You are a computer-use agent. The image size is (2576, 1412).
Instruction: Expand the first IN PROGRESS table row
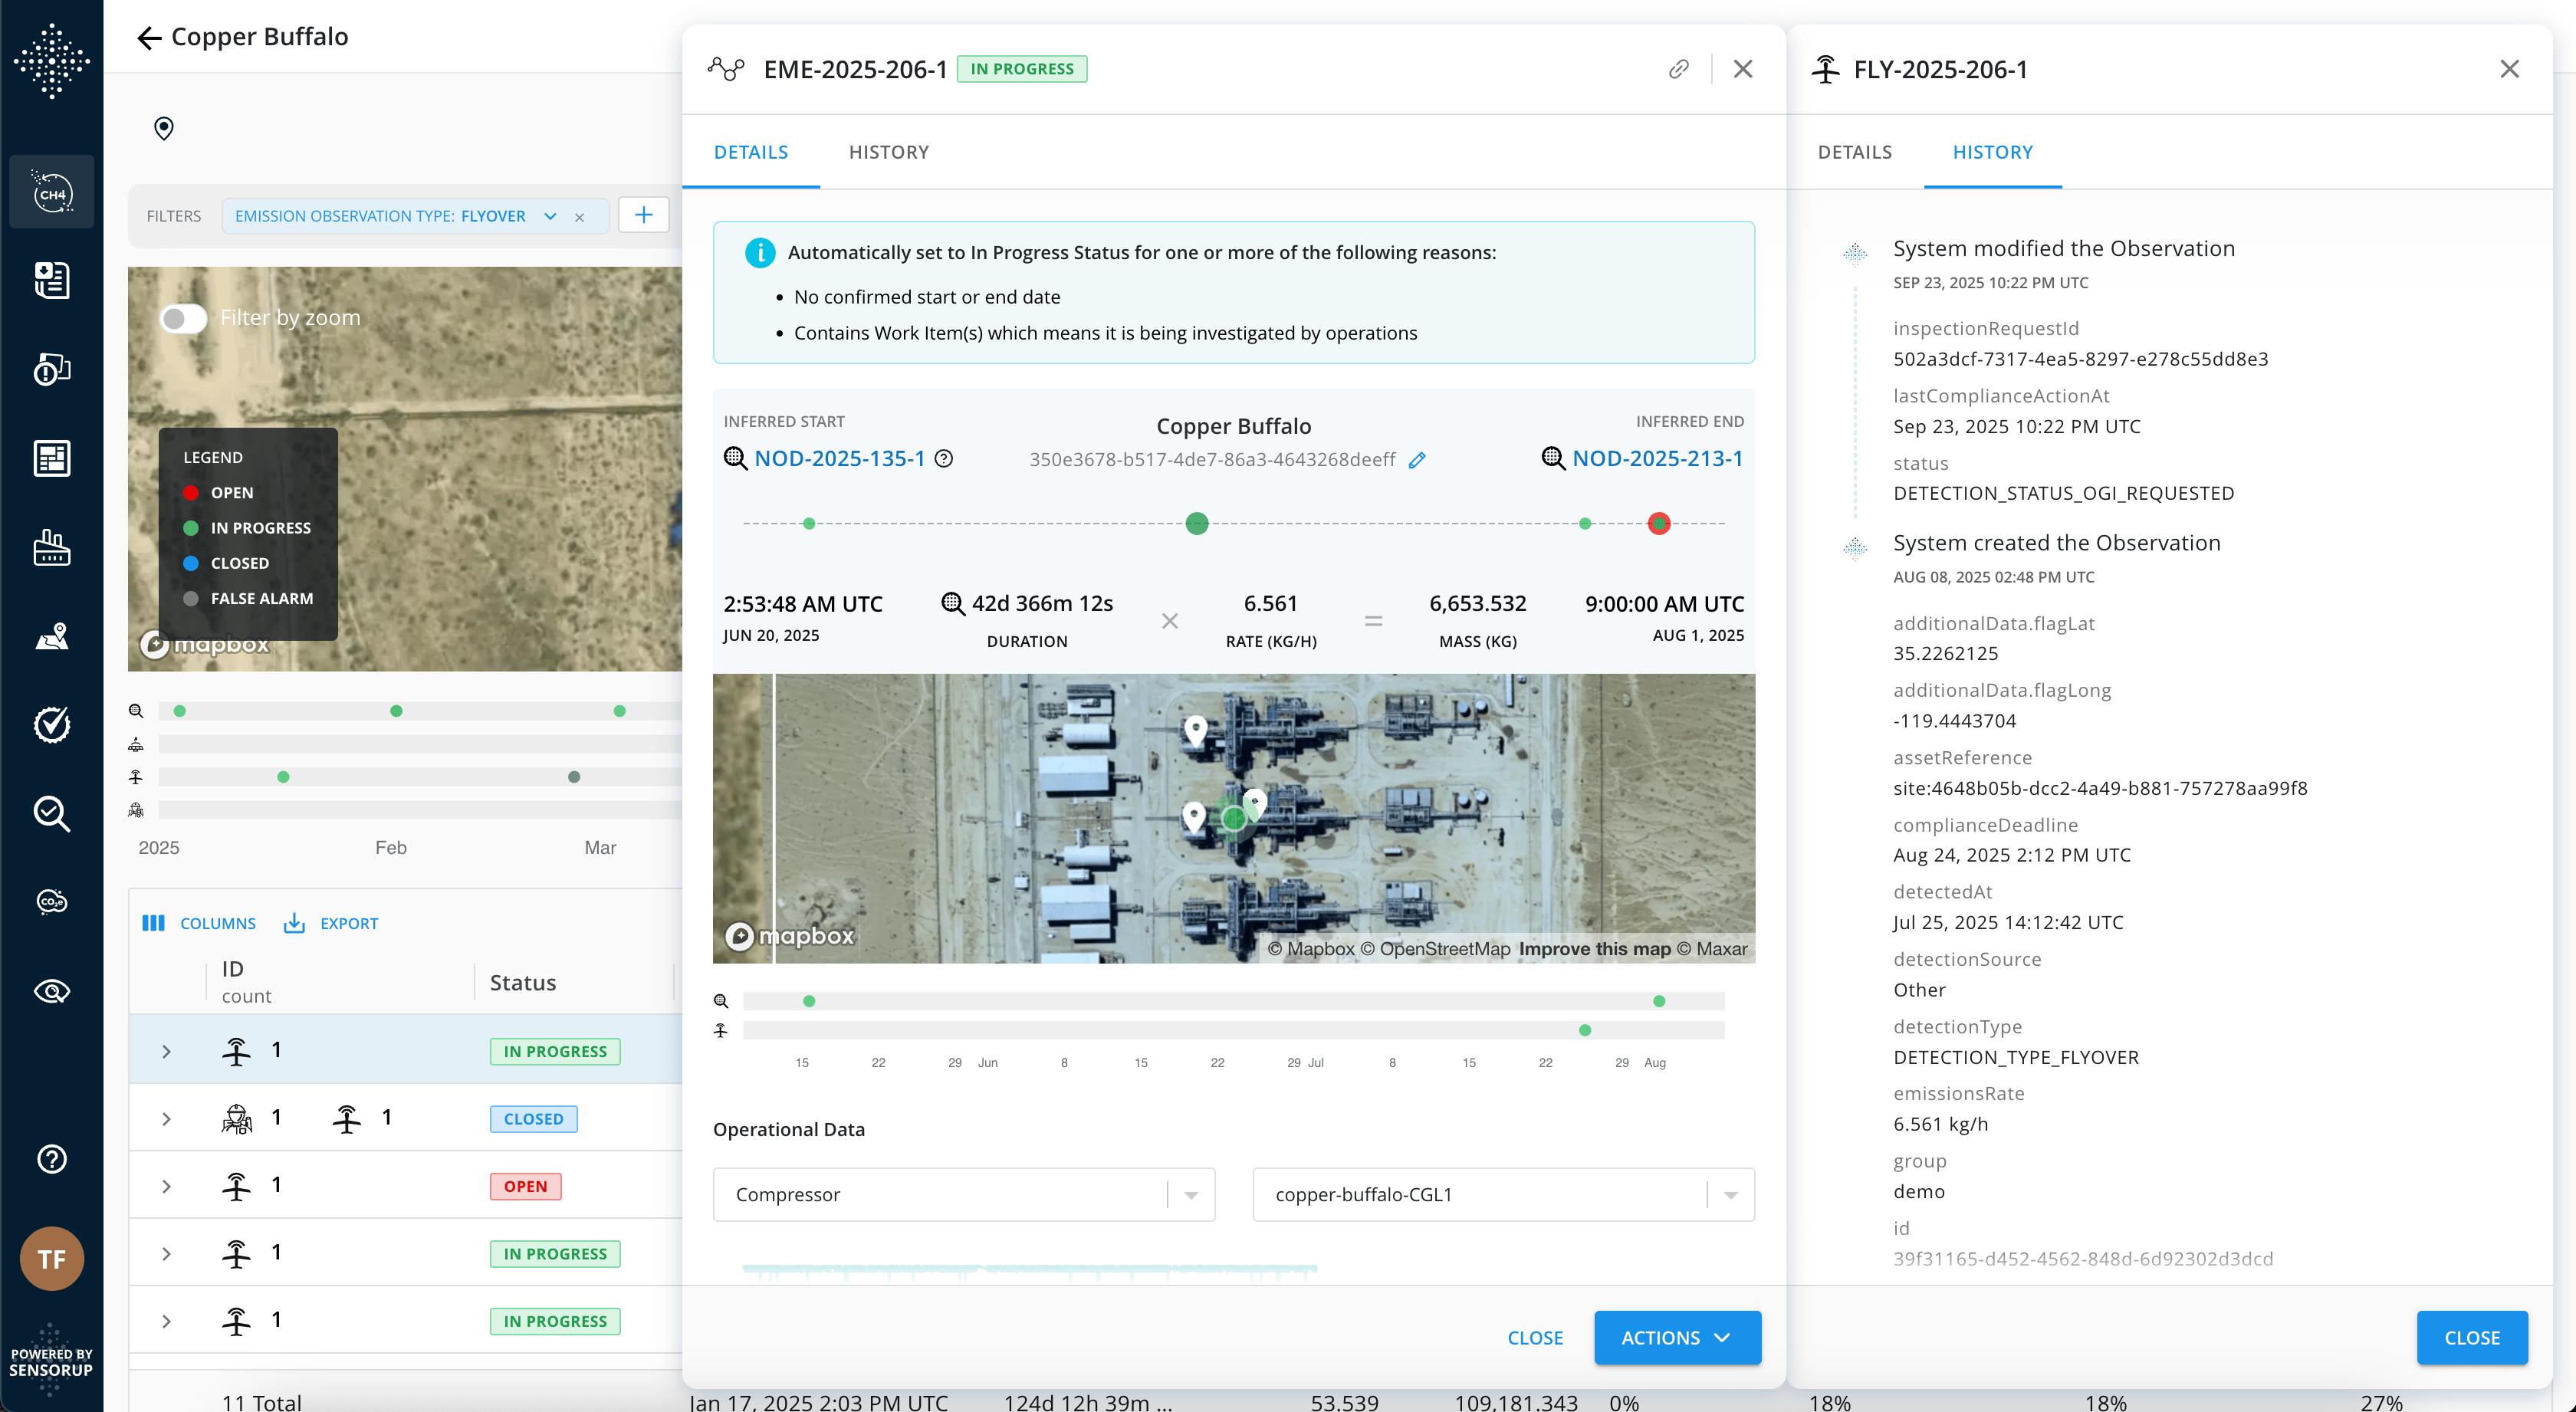[x=167, y=1051]
